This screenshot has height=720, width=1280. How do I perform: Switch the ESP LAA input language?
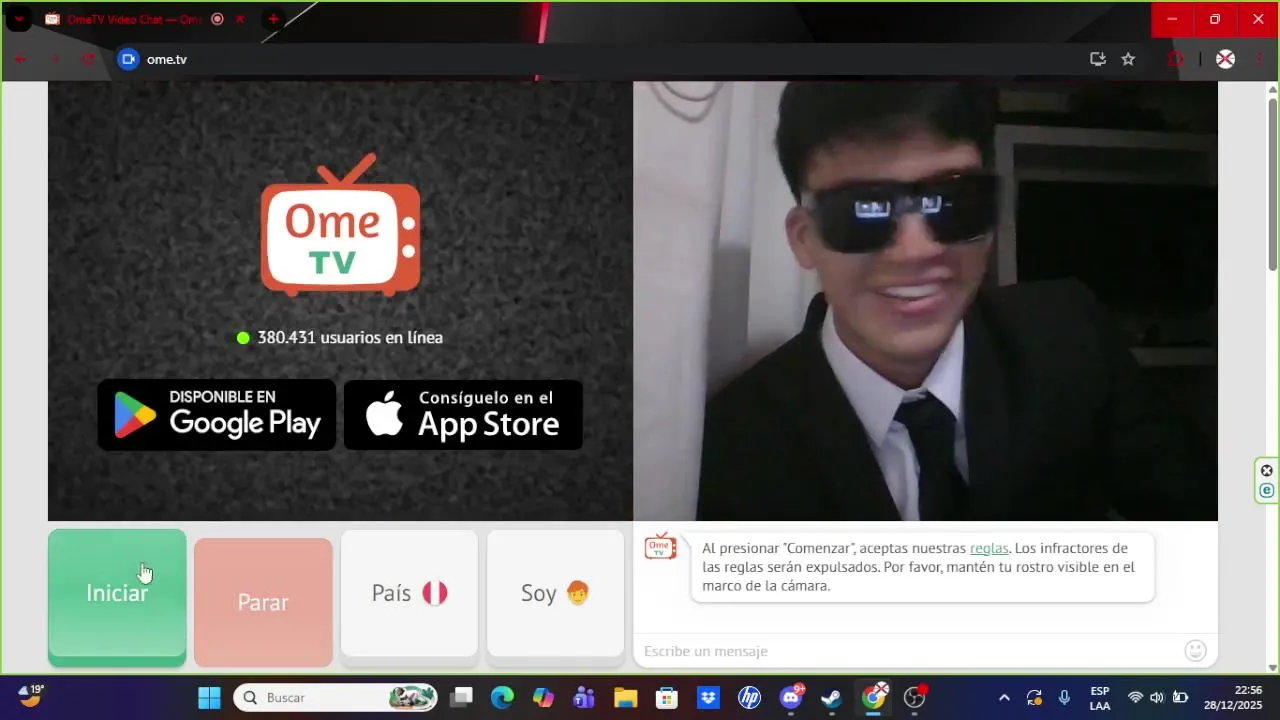tap(1099, 697)
